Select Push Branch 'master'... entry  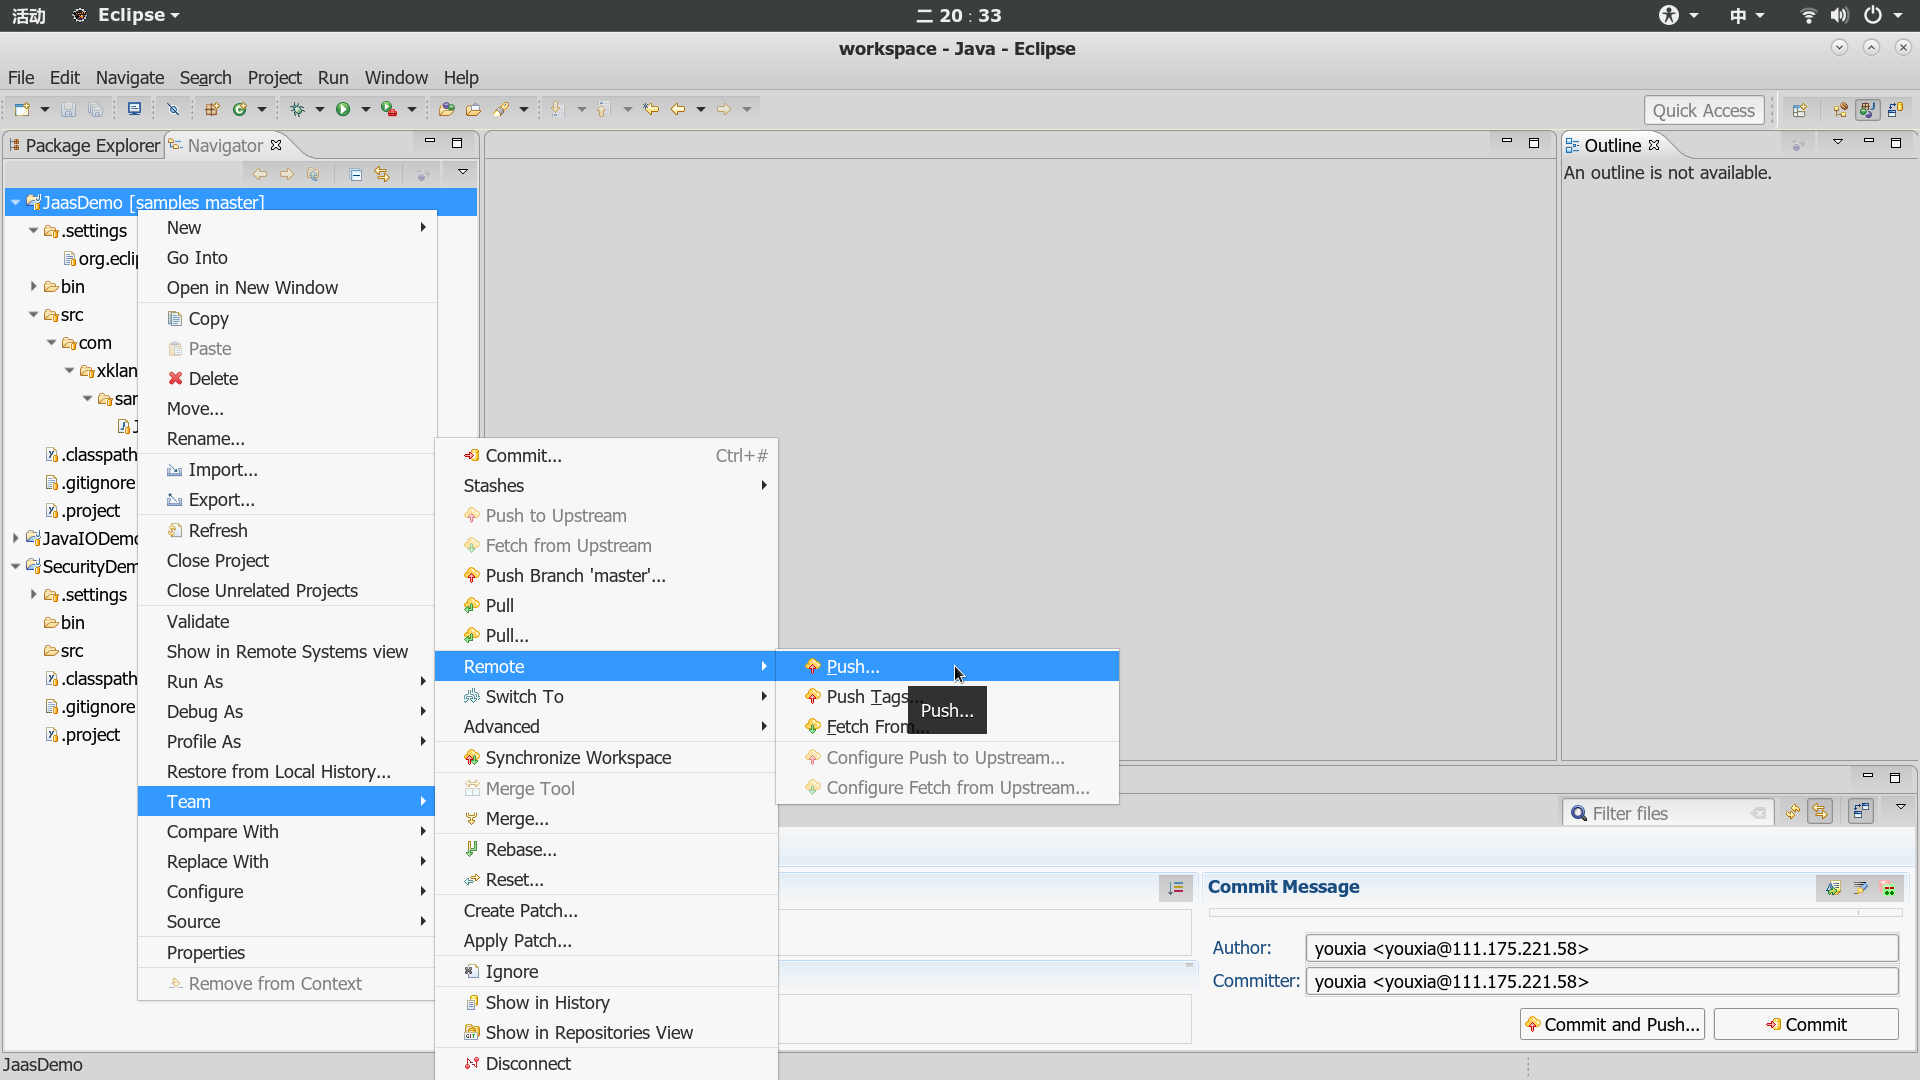click(606, 575)
